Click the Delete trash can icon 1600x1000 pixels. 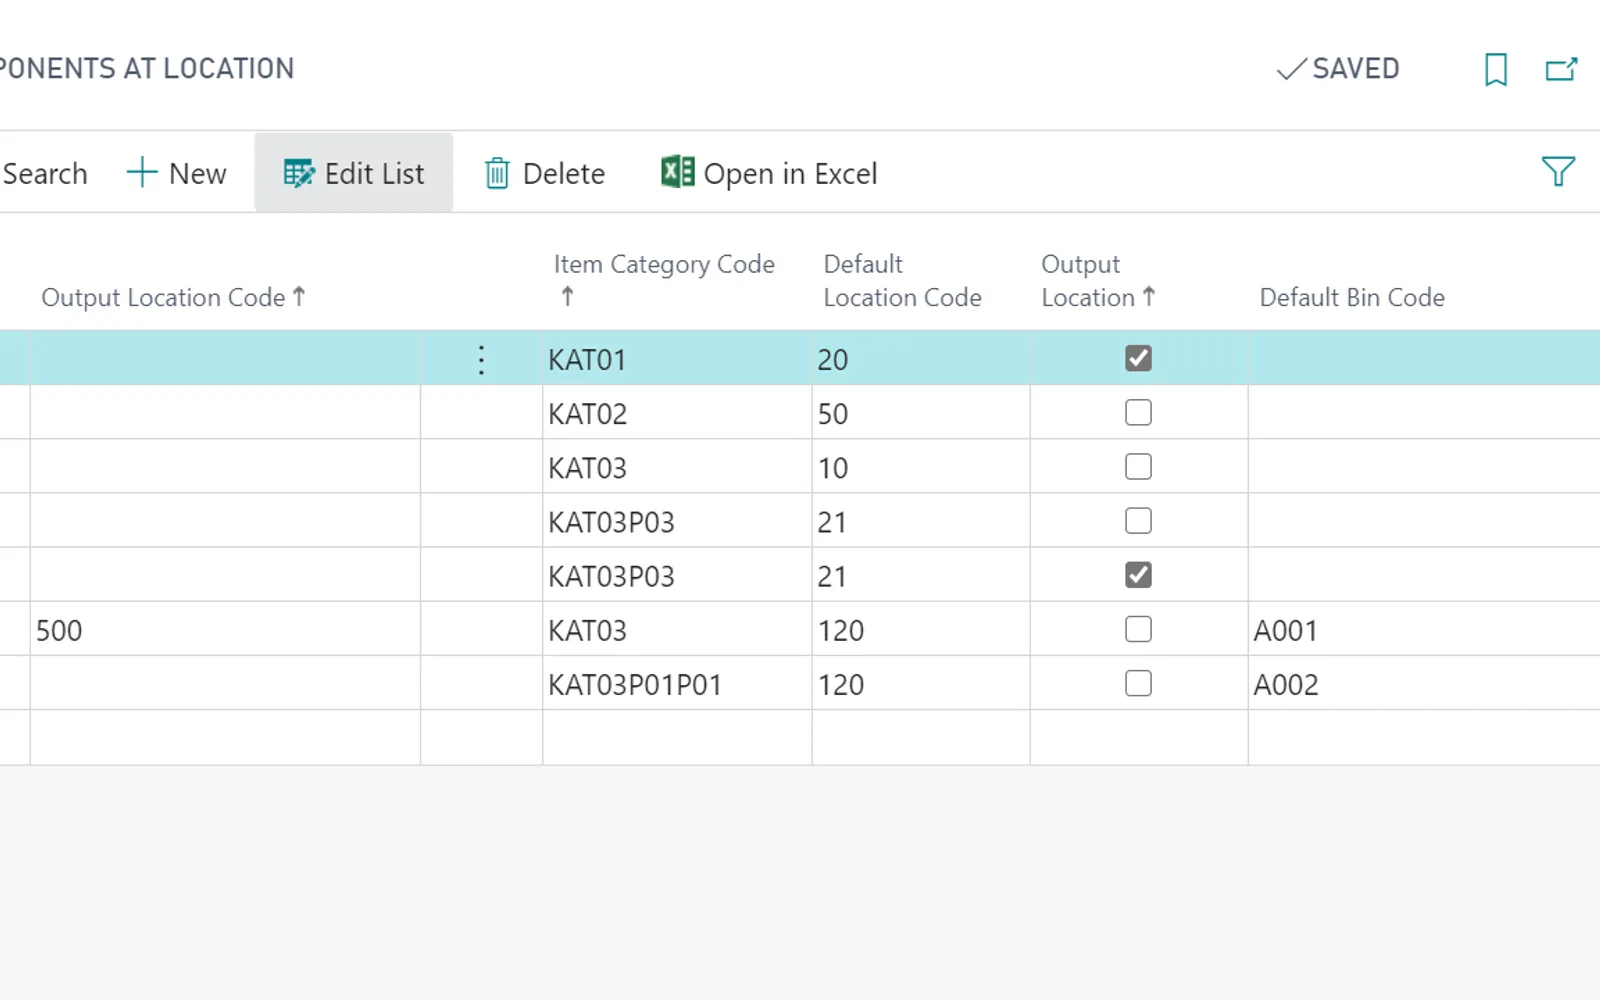click(497, 173)
